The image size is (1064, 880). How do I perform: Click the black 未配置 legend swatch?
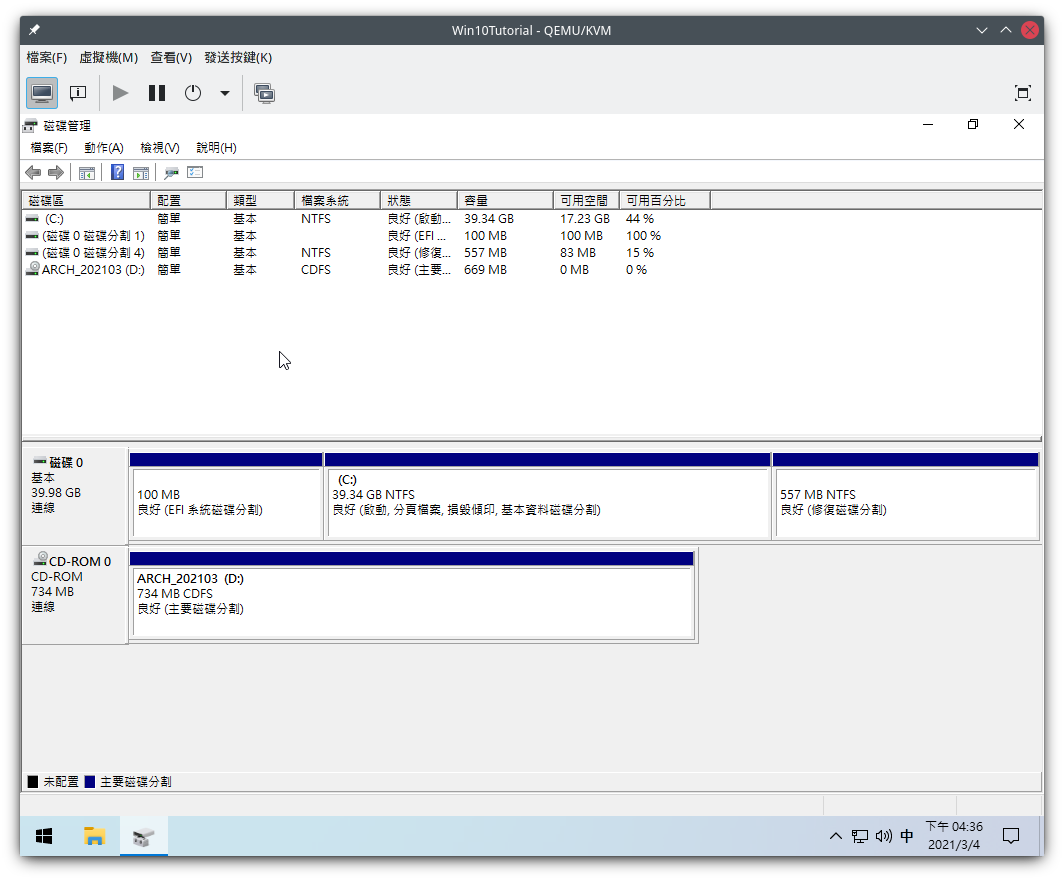pos(33,782)
